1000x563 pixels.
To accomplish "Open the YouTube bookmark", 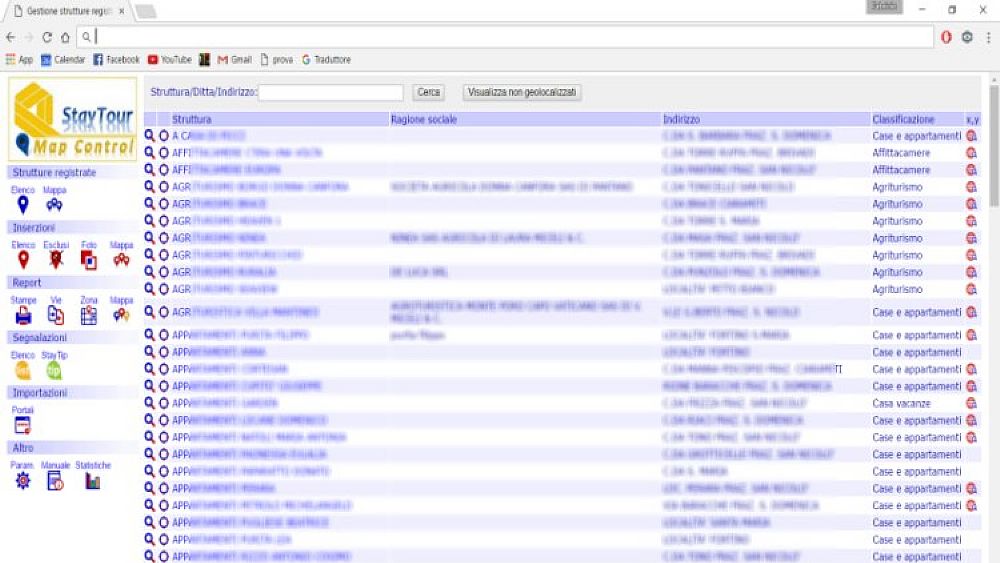I will (169, 60).
